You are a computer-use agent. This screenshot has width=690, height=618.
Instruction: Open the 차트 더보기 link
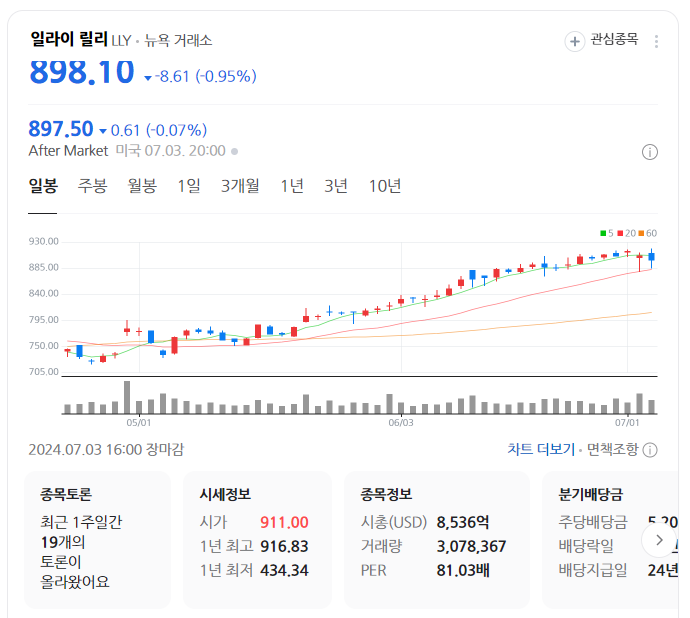[541, 449]
